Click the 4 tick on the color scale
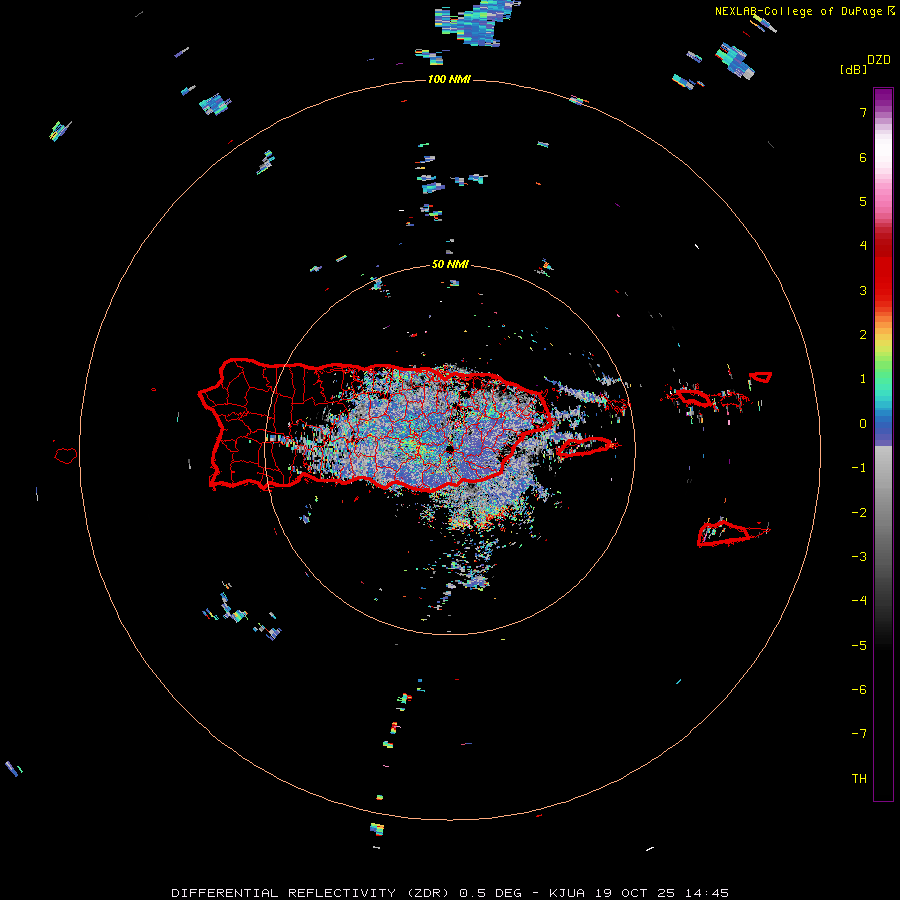Viewport: 900px width, 900px height. (863, 246)
